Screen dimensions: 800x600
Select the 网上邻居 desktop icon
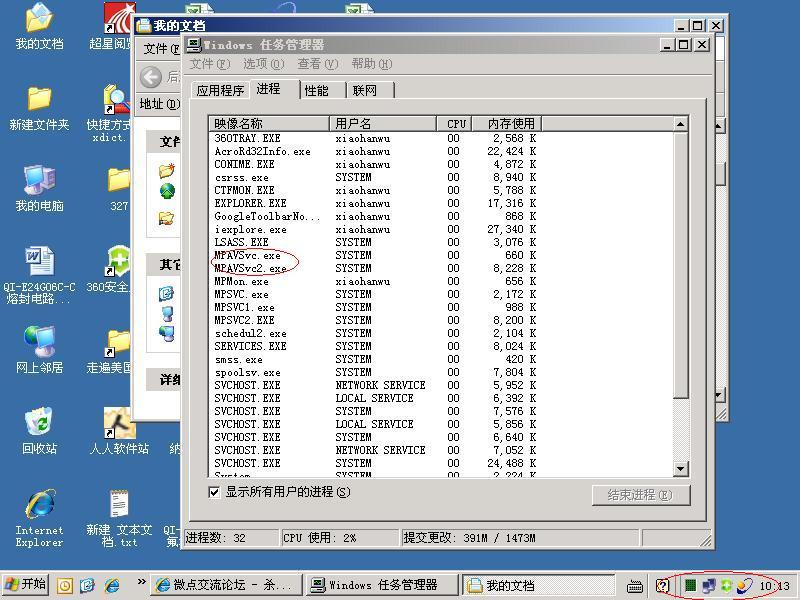[39, 350]
